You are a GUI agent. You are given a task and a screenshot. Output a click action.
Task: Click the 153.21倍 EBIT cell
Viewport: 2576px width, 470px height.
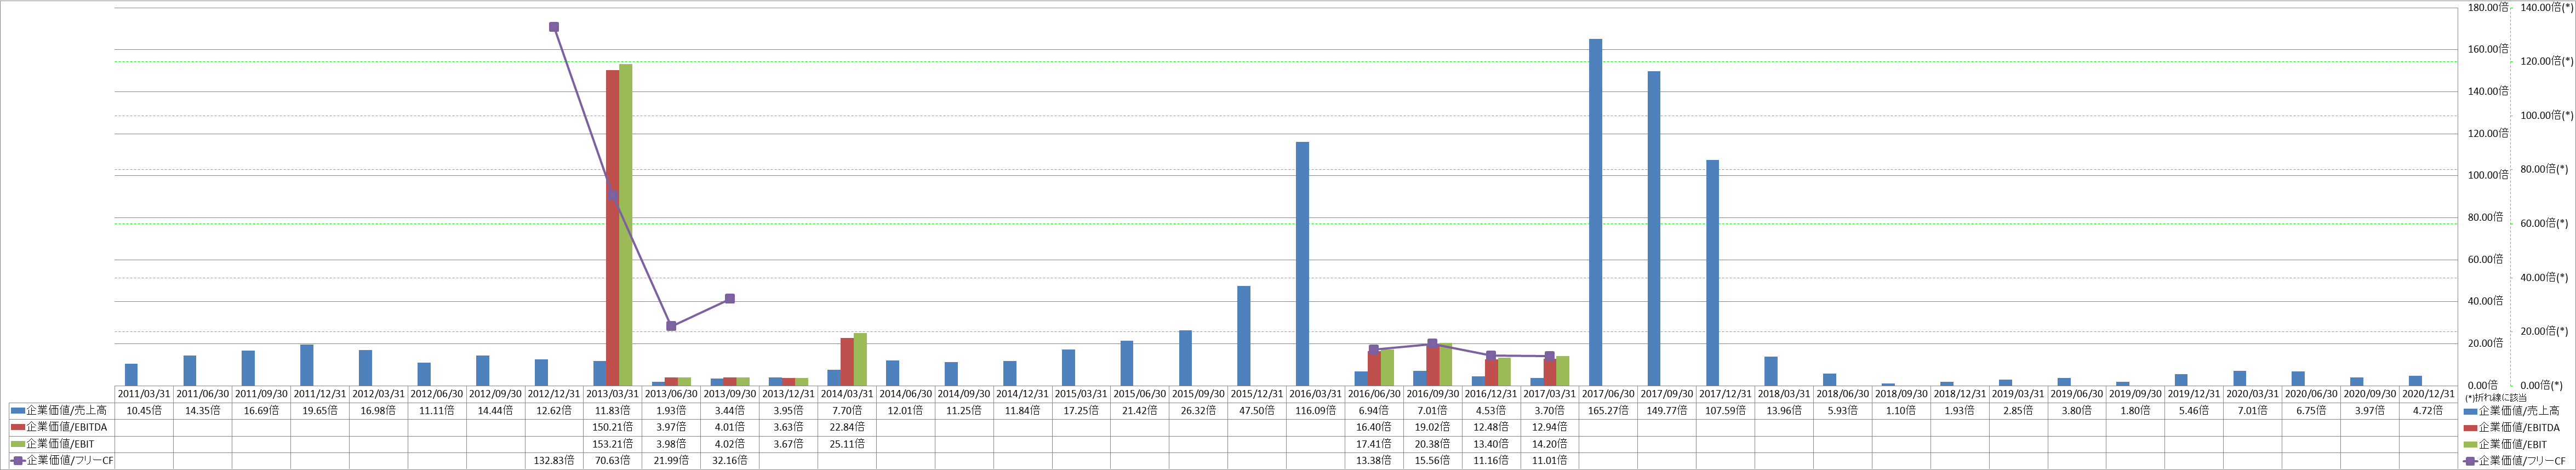pos(613,444)
